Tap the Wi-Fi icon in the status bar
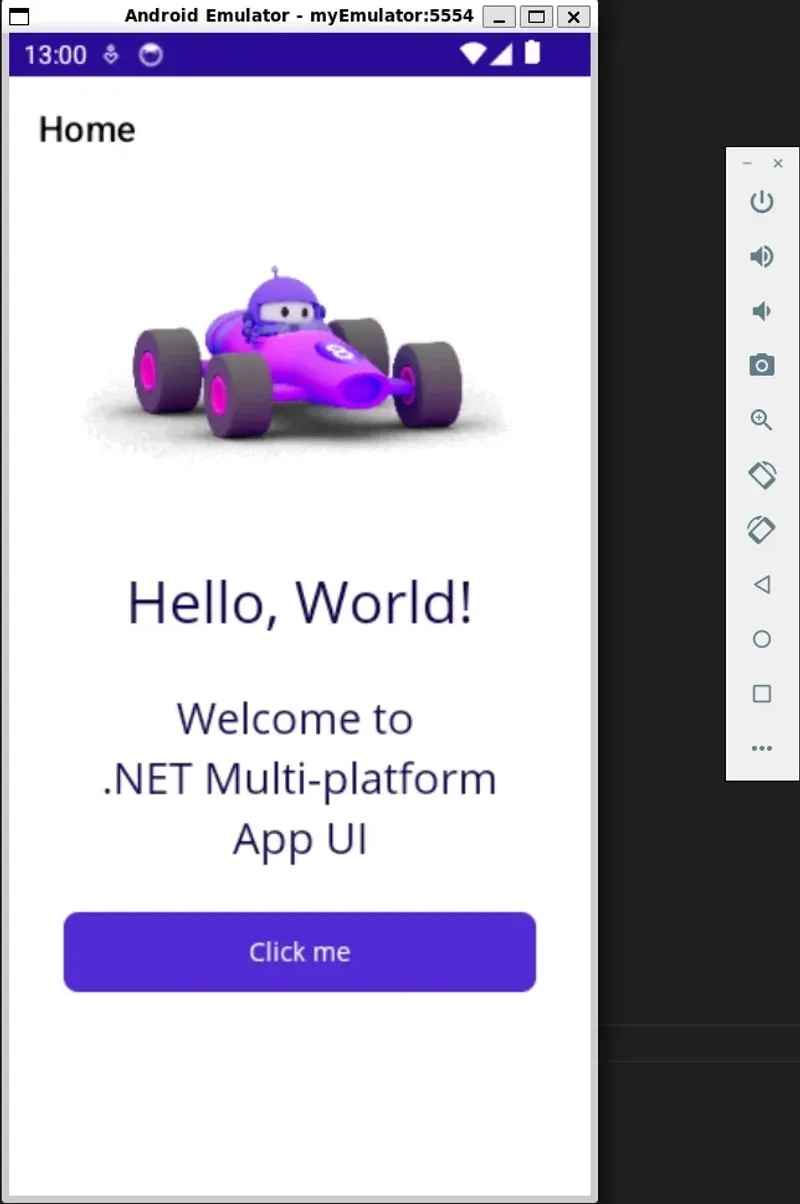This screenshot has height=1204, width=800. pyautogui.click(x=473, y=55)
